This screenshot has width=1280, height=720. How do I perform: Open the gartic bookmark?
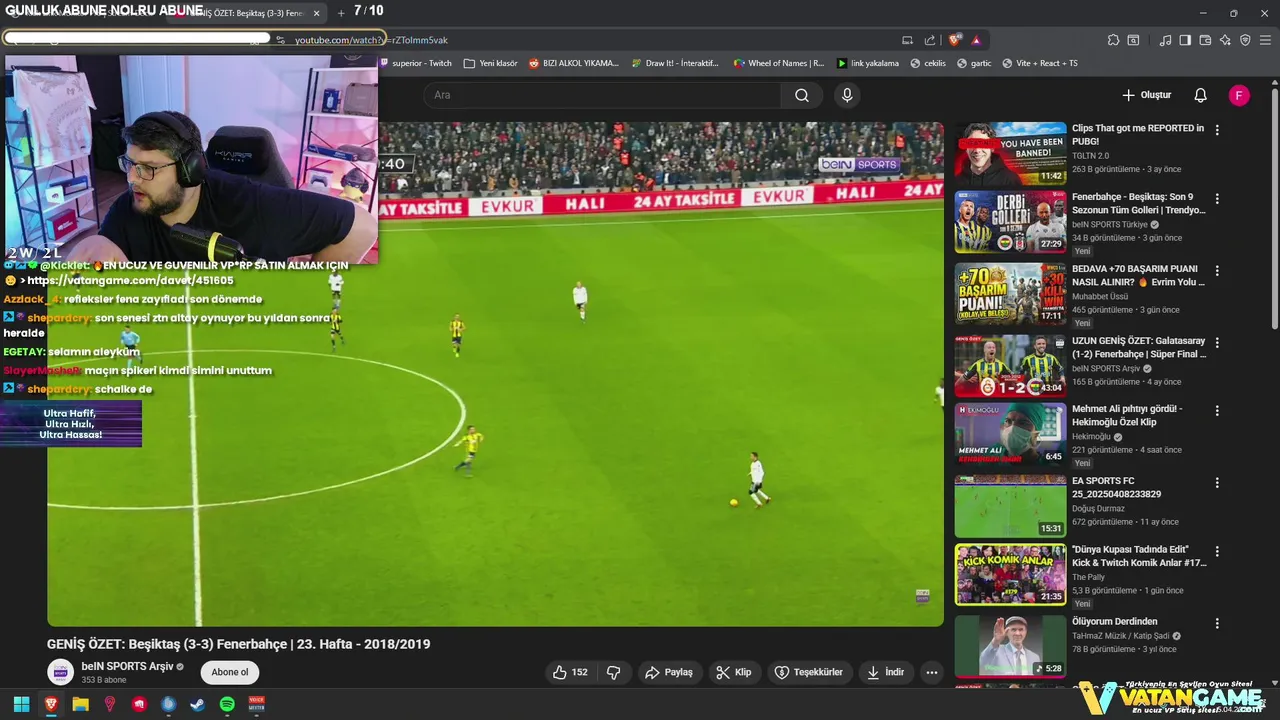pos(974,63)
